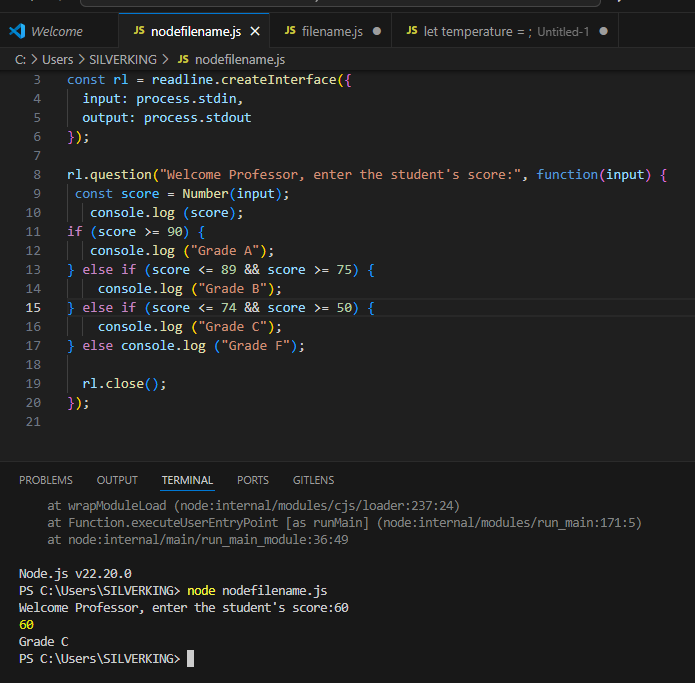This screenshot has height=683, width=695.
Task: Click the Users breadcrumb segment
Action: tap(58, 59)
